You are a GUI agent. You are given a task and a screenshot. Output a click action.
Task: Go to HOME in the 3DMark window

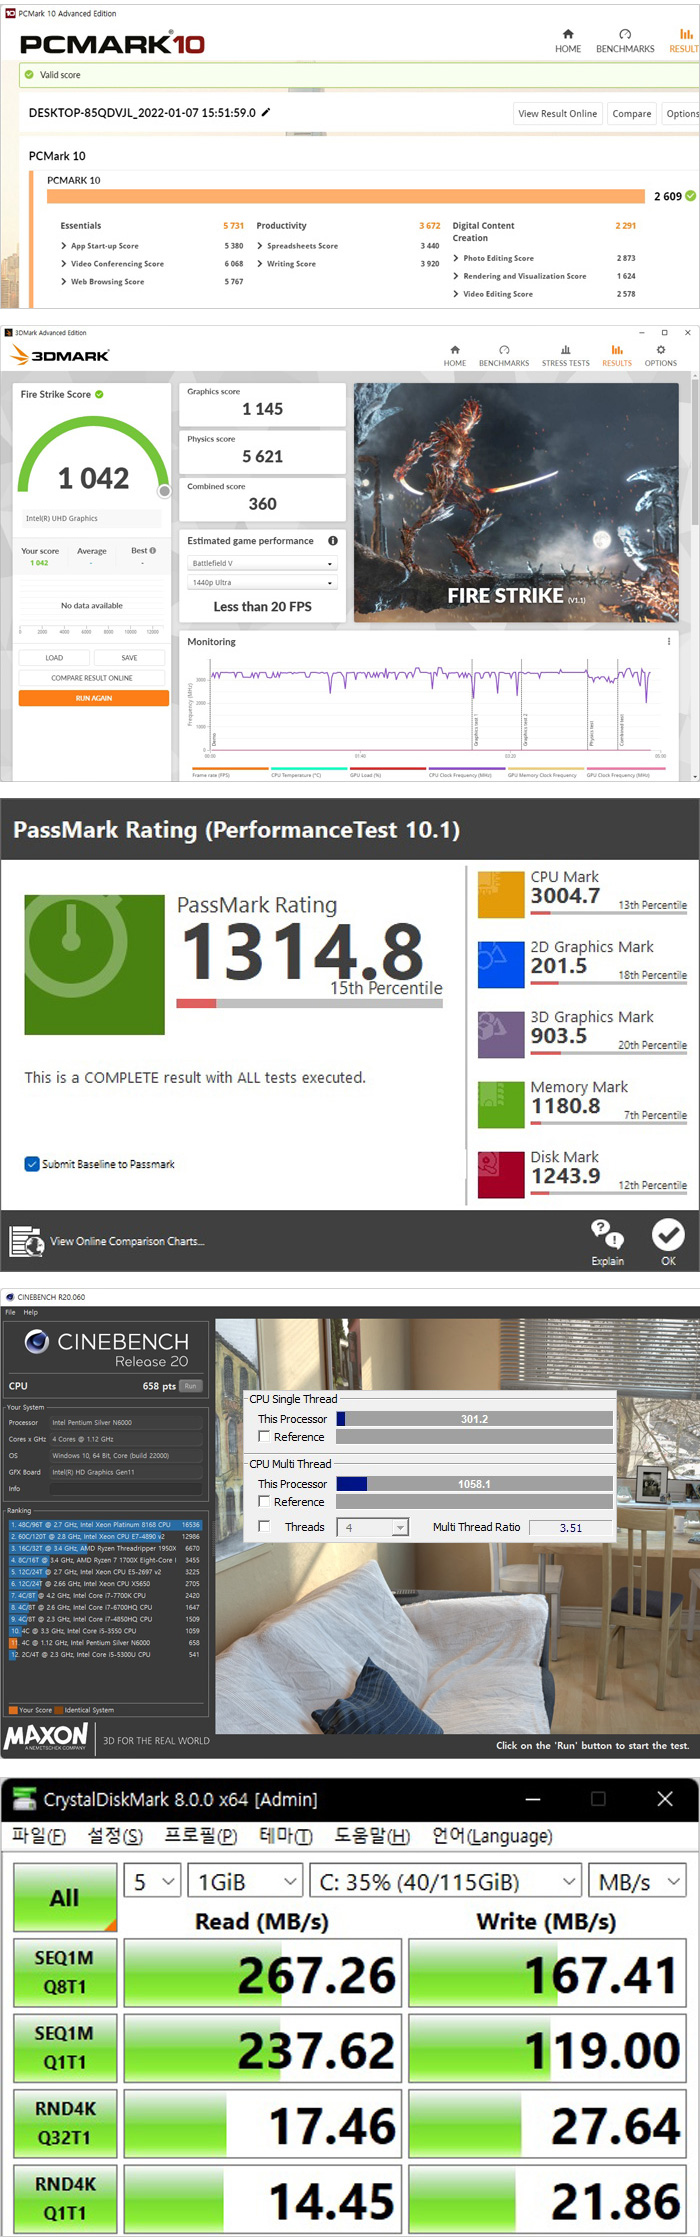click(455, 356)
